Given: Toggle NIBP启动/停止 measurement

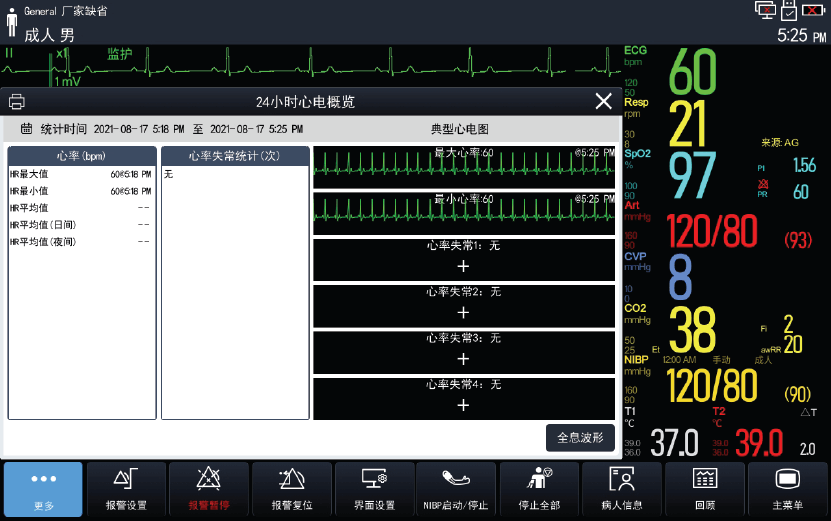Looking at the screenshot, I should (456, 490).
